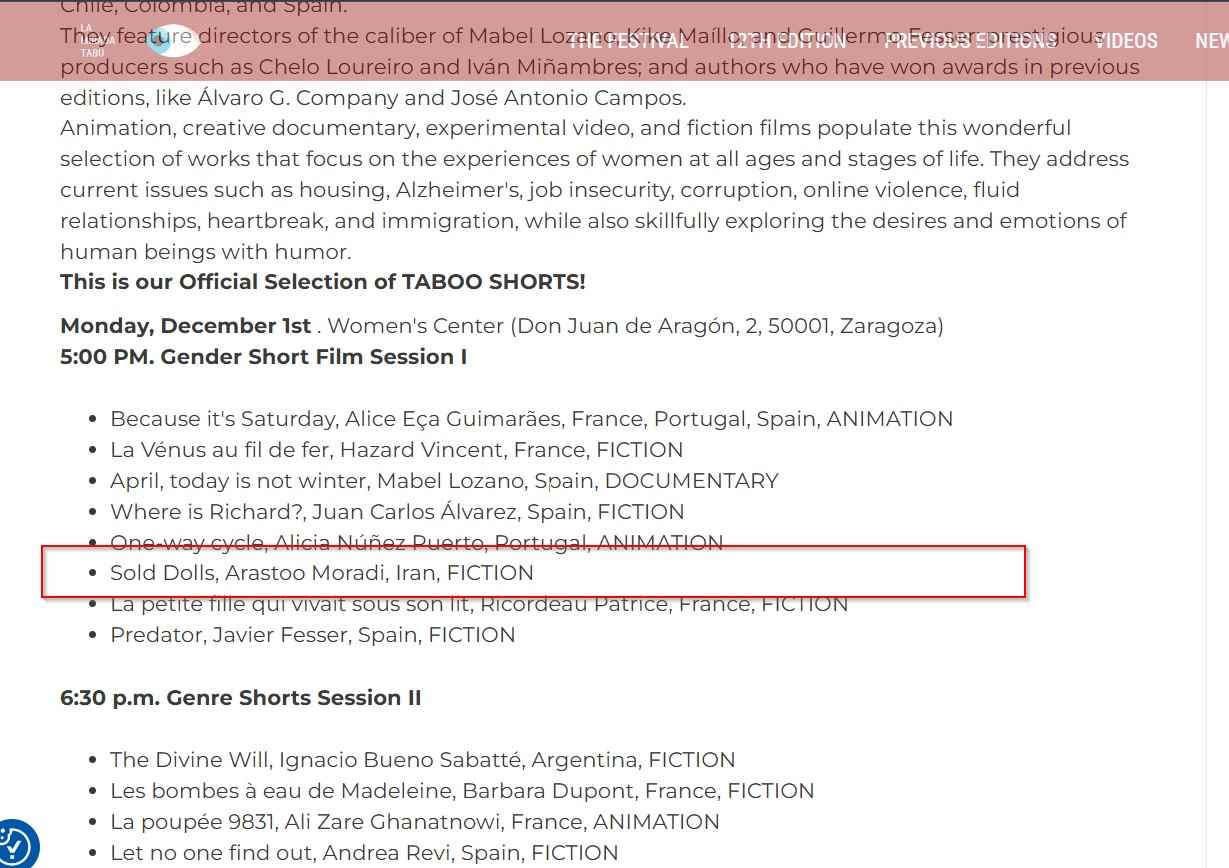This screenshot has height=868, width=1229.
Task: Click the "Because it's Saturday" list entry
Action: click(x=531, y=419)
